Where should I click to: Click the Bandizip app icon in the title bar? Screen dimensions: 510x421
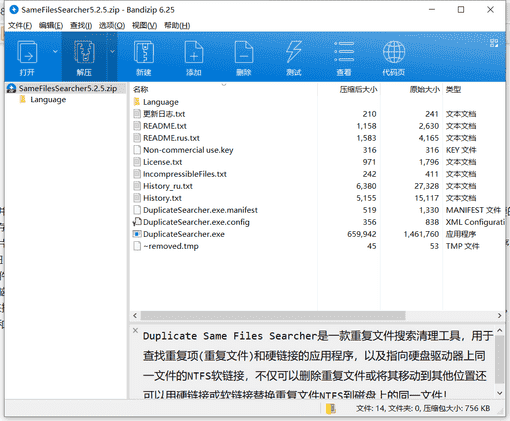(x=14, y=10)
